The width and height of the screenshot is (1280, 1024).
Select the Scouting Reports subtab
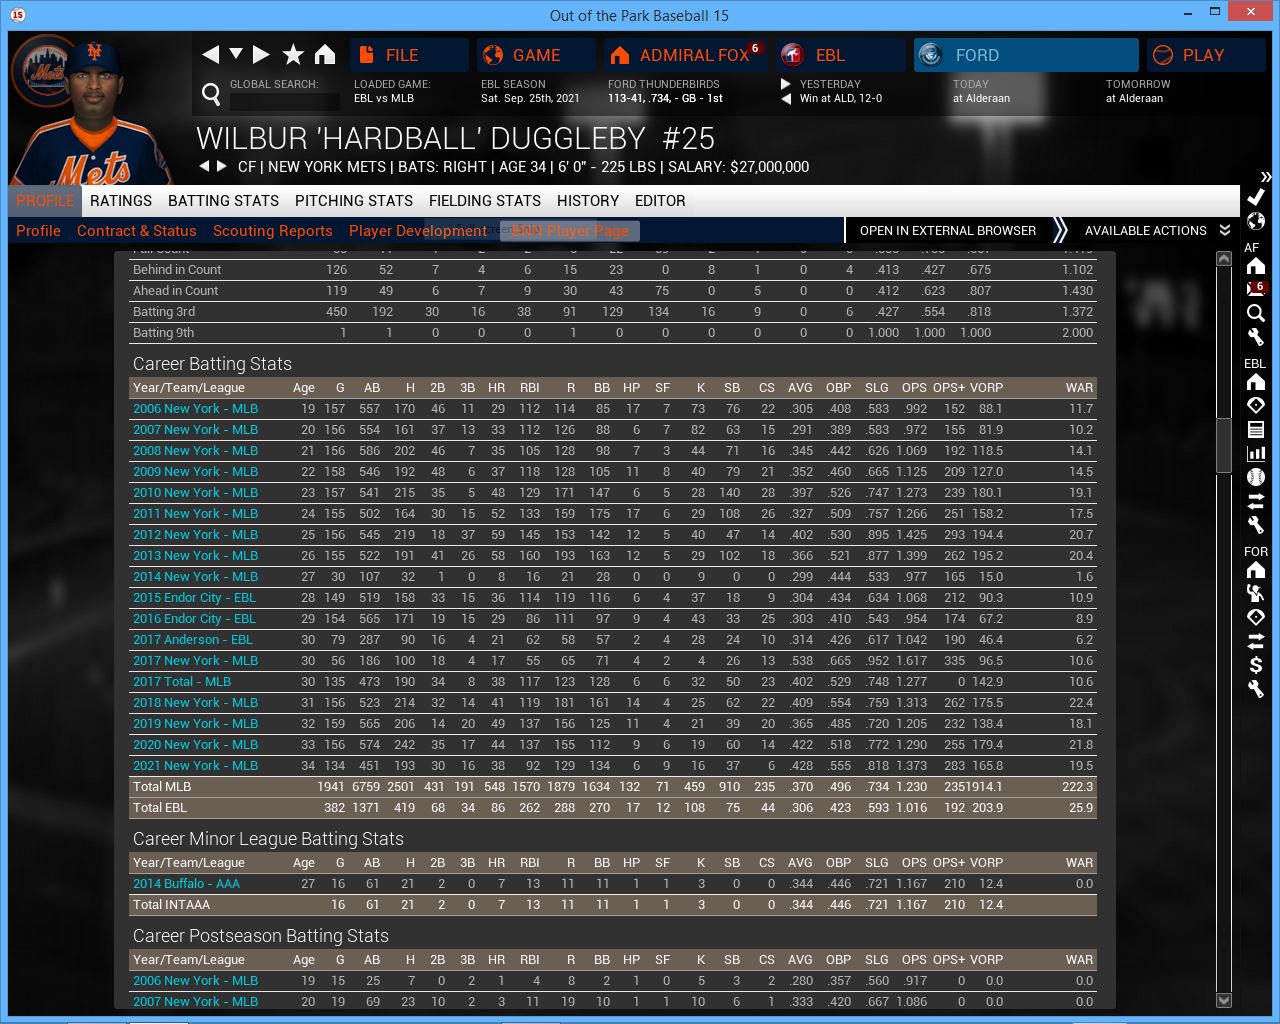272,231
